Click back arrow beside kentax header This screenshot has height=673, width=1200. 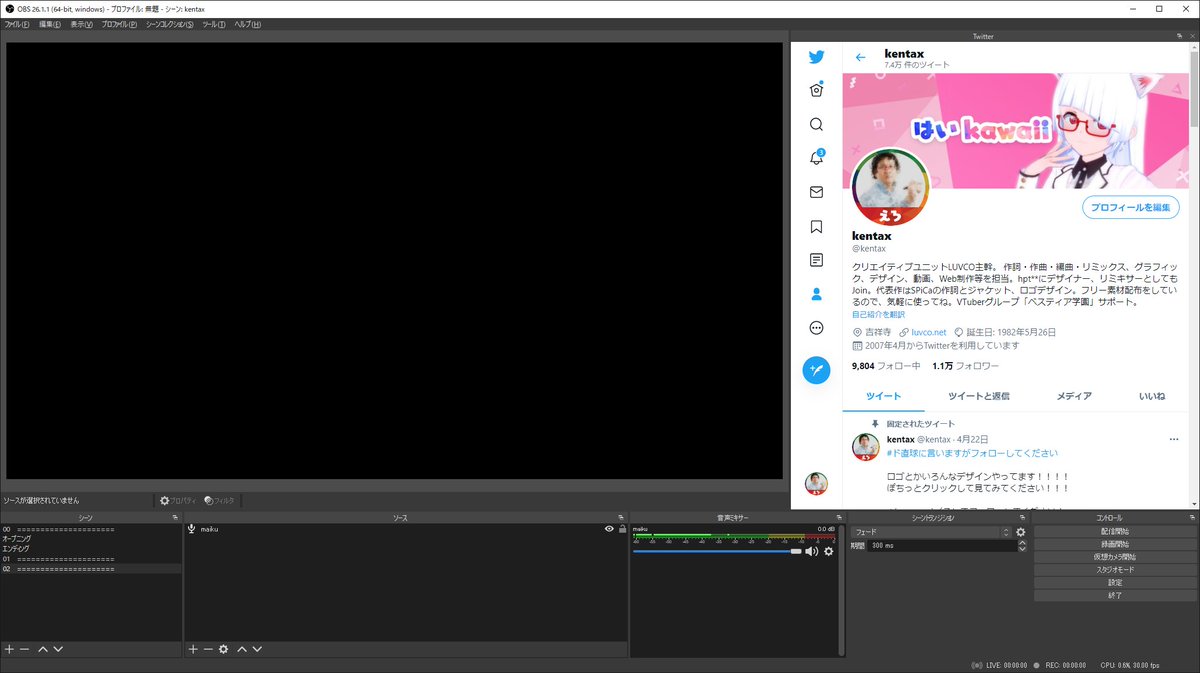click(x=861, y=57)
